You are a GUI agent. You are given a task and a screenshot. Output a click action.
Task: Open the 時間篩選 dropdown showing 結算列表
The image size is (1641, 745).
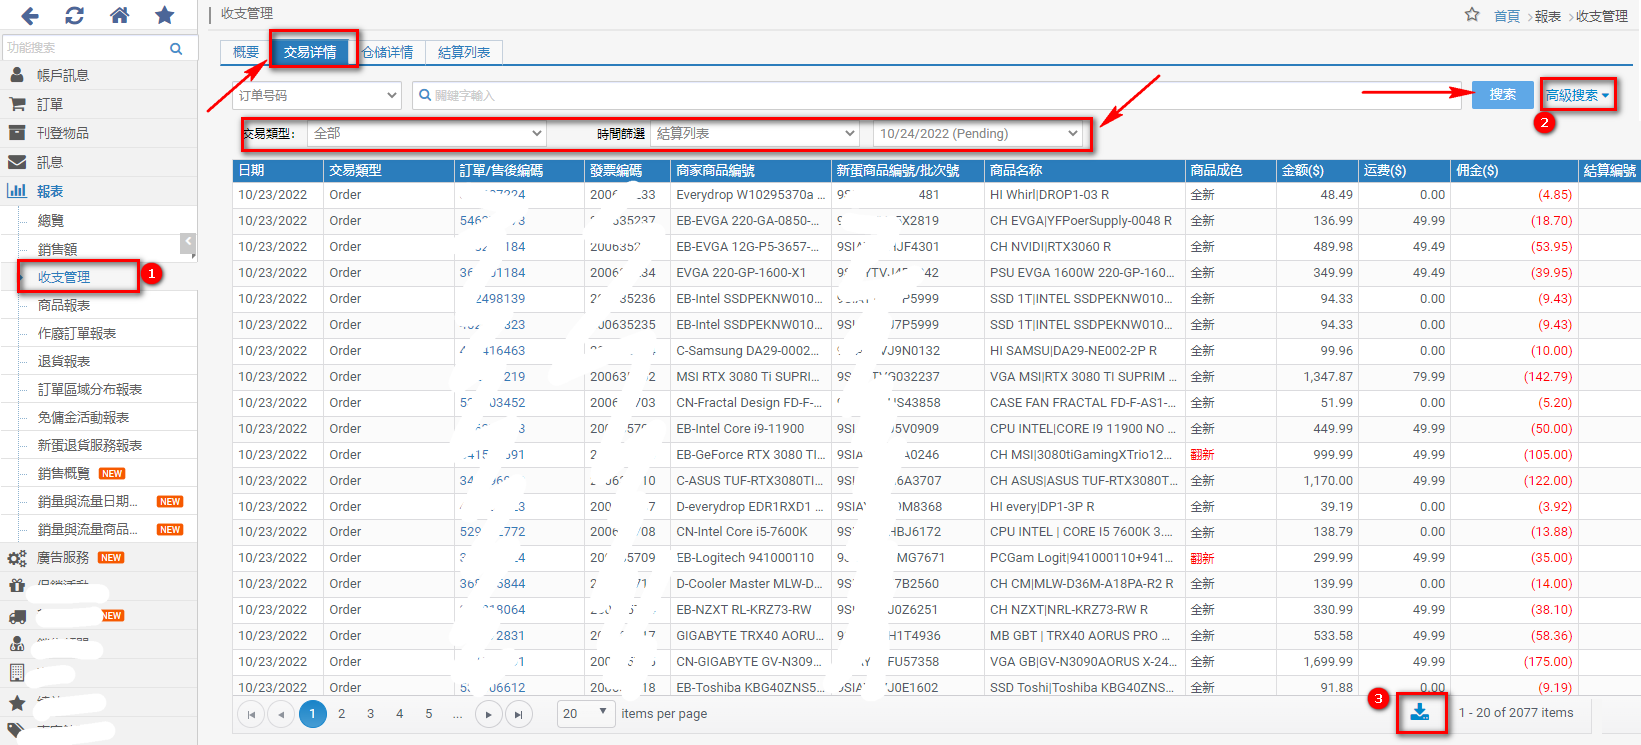755,133
